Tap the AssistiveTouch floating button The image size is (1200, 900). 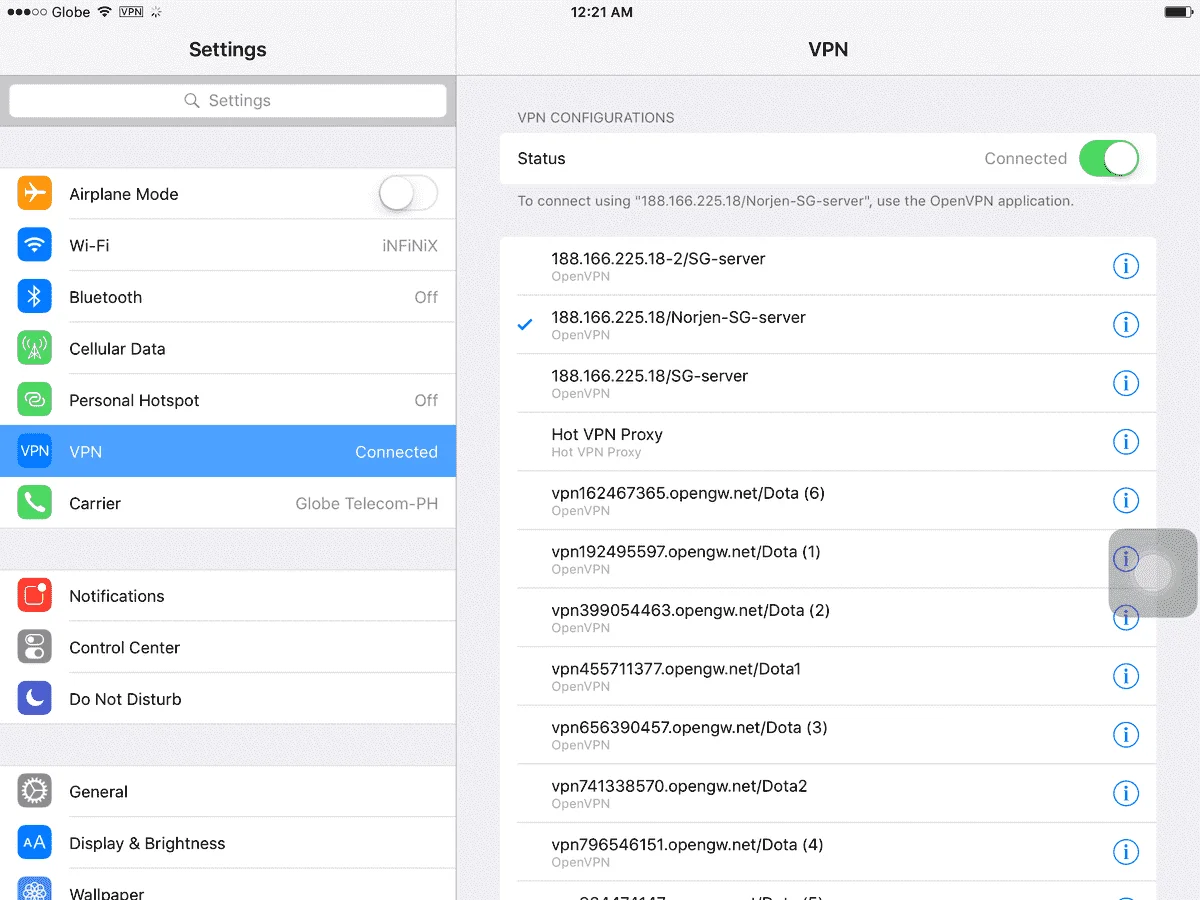click(x=1153, y=573)
